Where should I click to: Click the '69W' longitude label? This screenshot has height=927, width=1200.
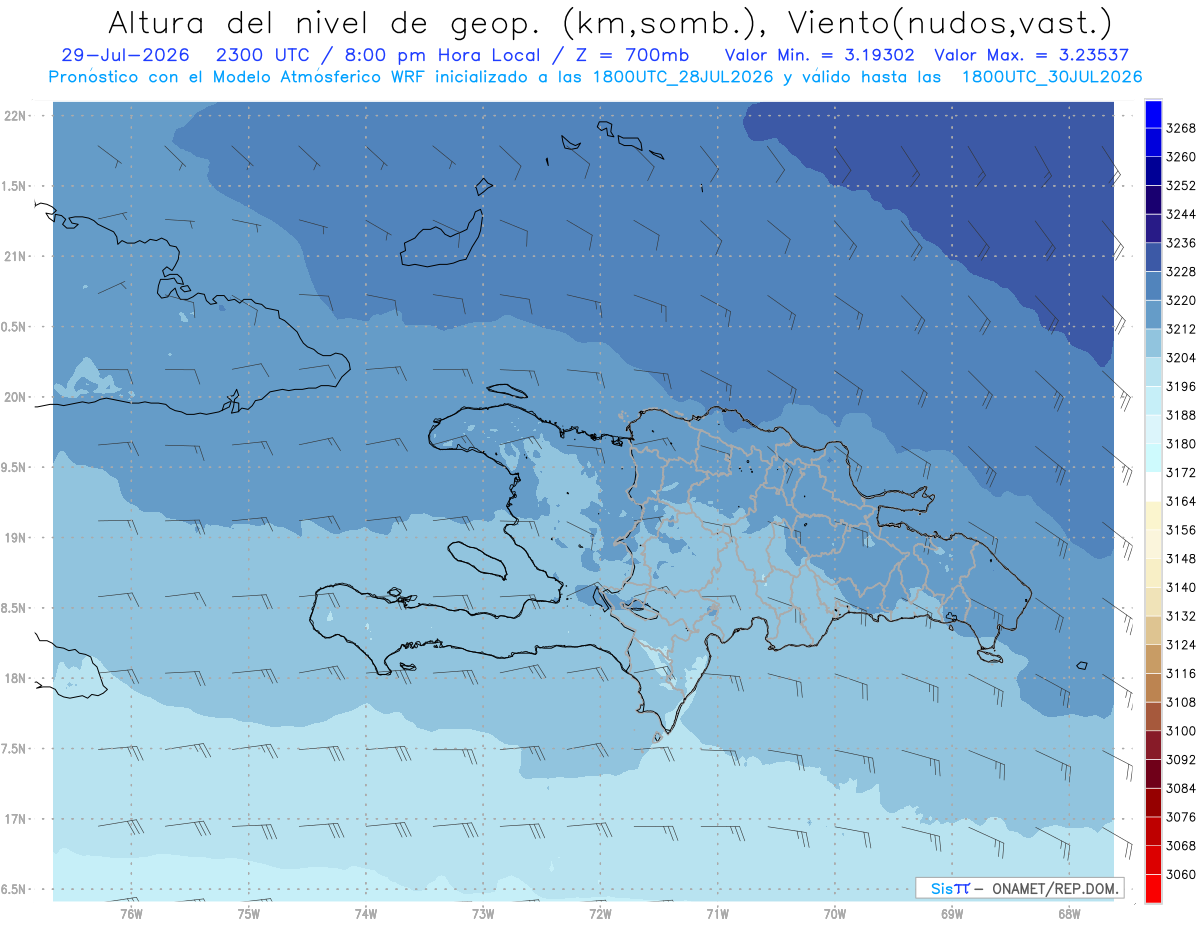(952, 912)
